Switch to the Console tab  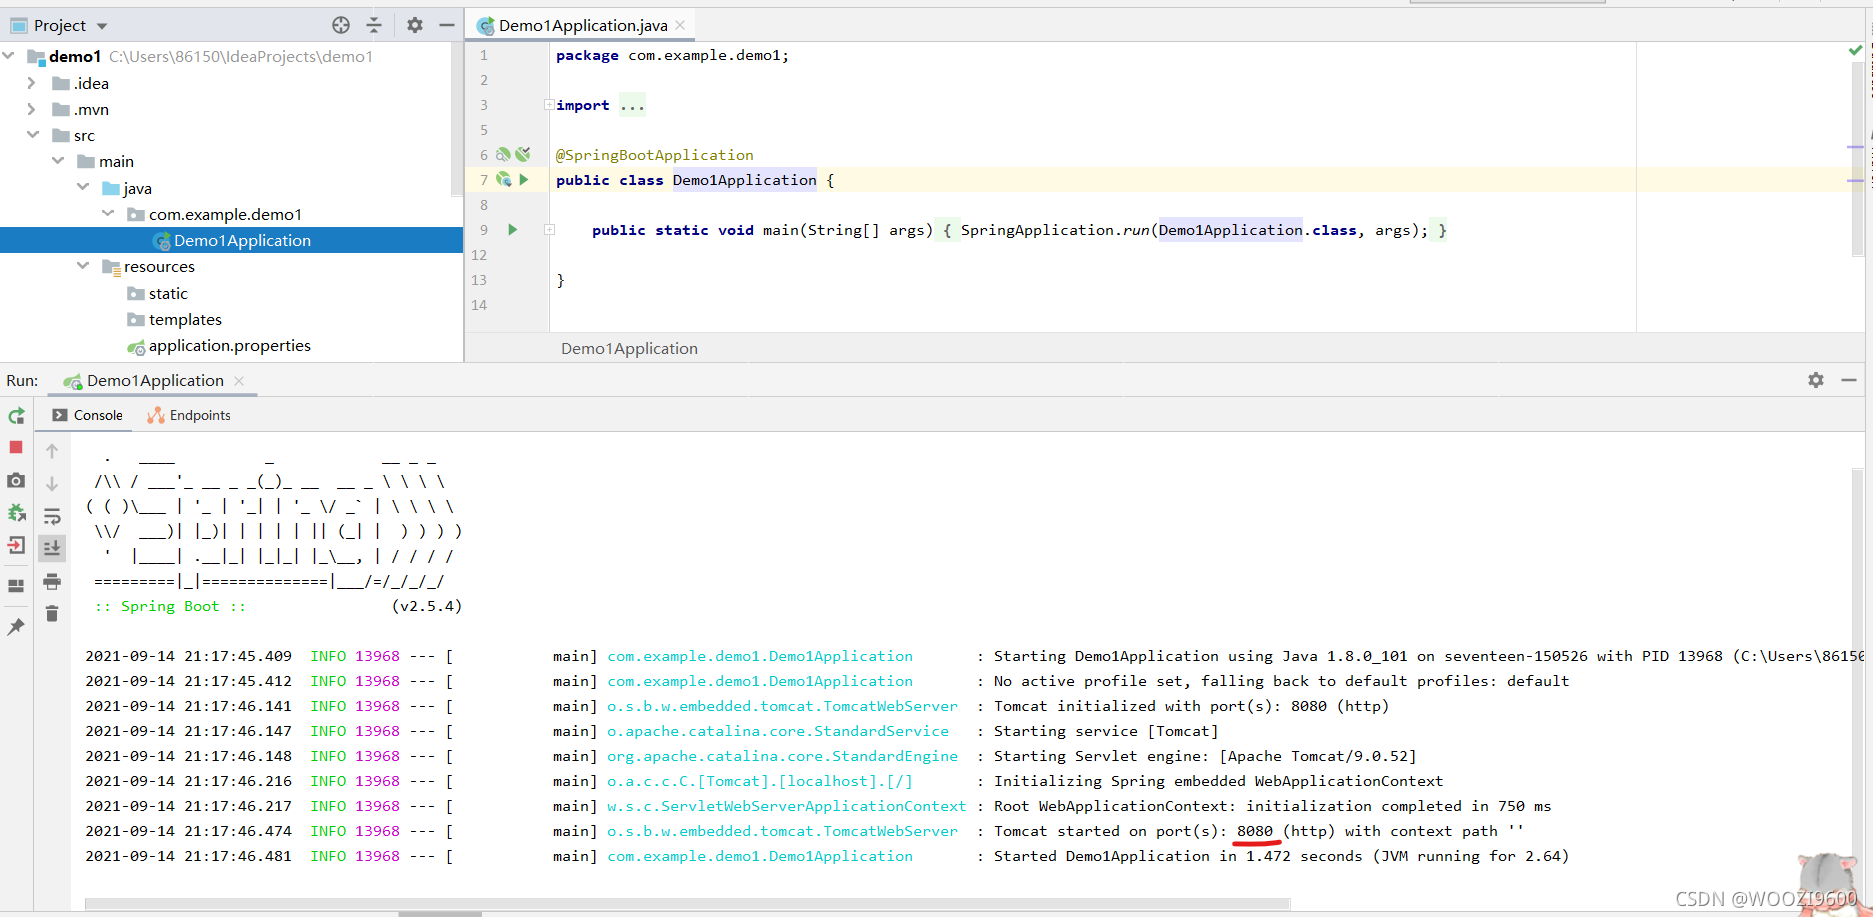click(x=88, y=415)
